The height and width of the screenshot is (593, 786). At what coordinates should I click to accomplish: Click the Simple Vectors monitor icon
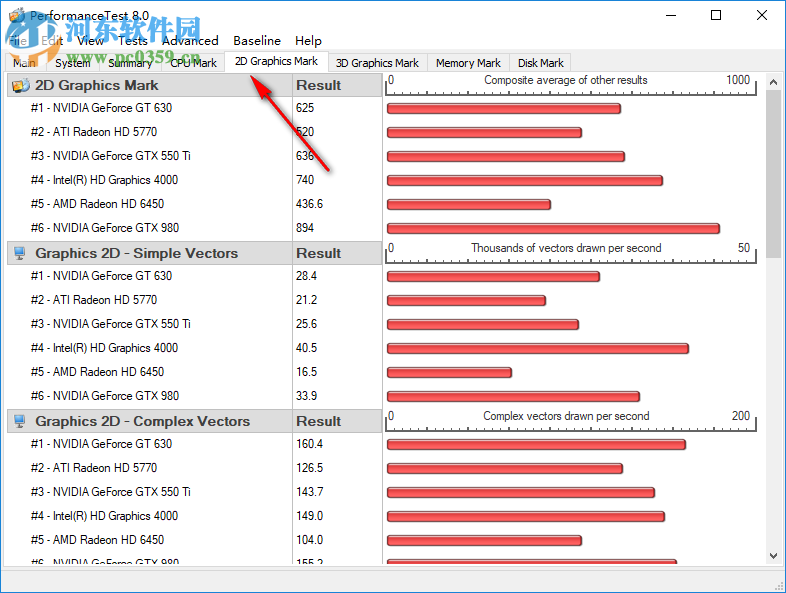20,253
